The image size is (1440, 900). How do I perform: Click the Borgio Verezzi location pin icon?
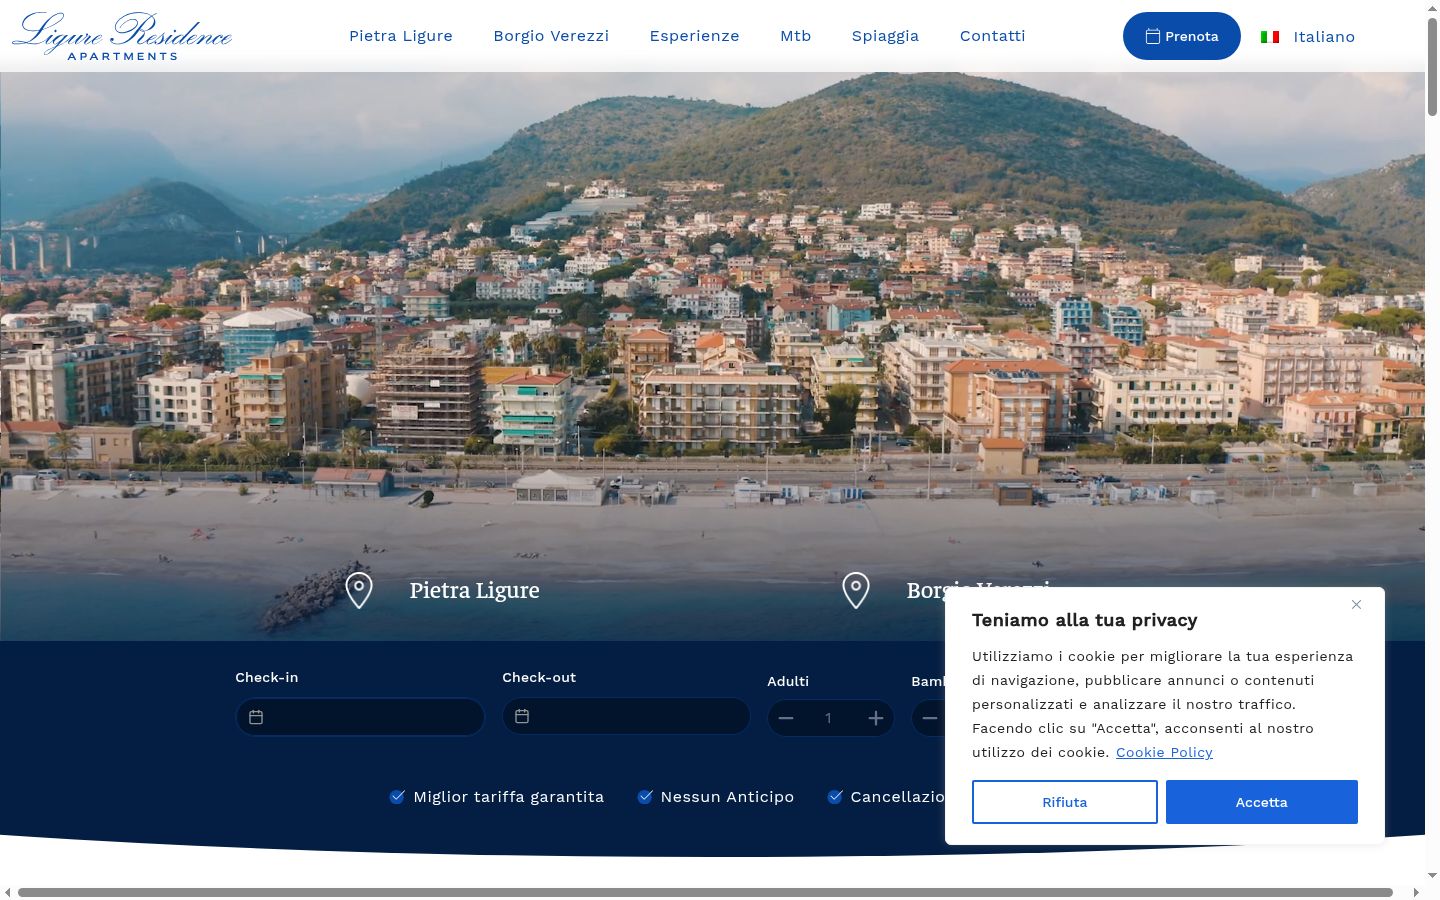pyautogui.click(x=856, y=590)
